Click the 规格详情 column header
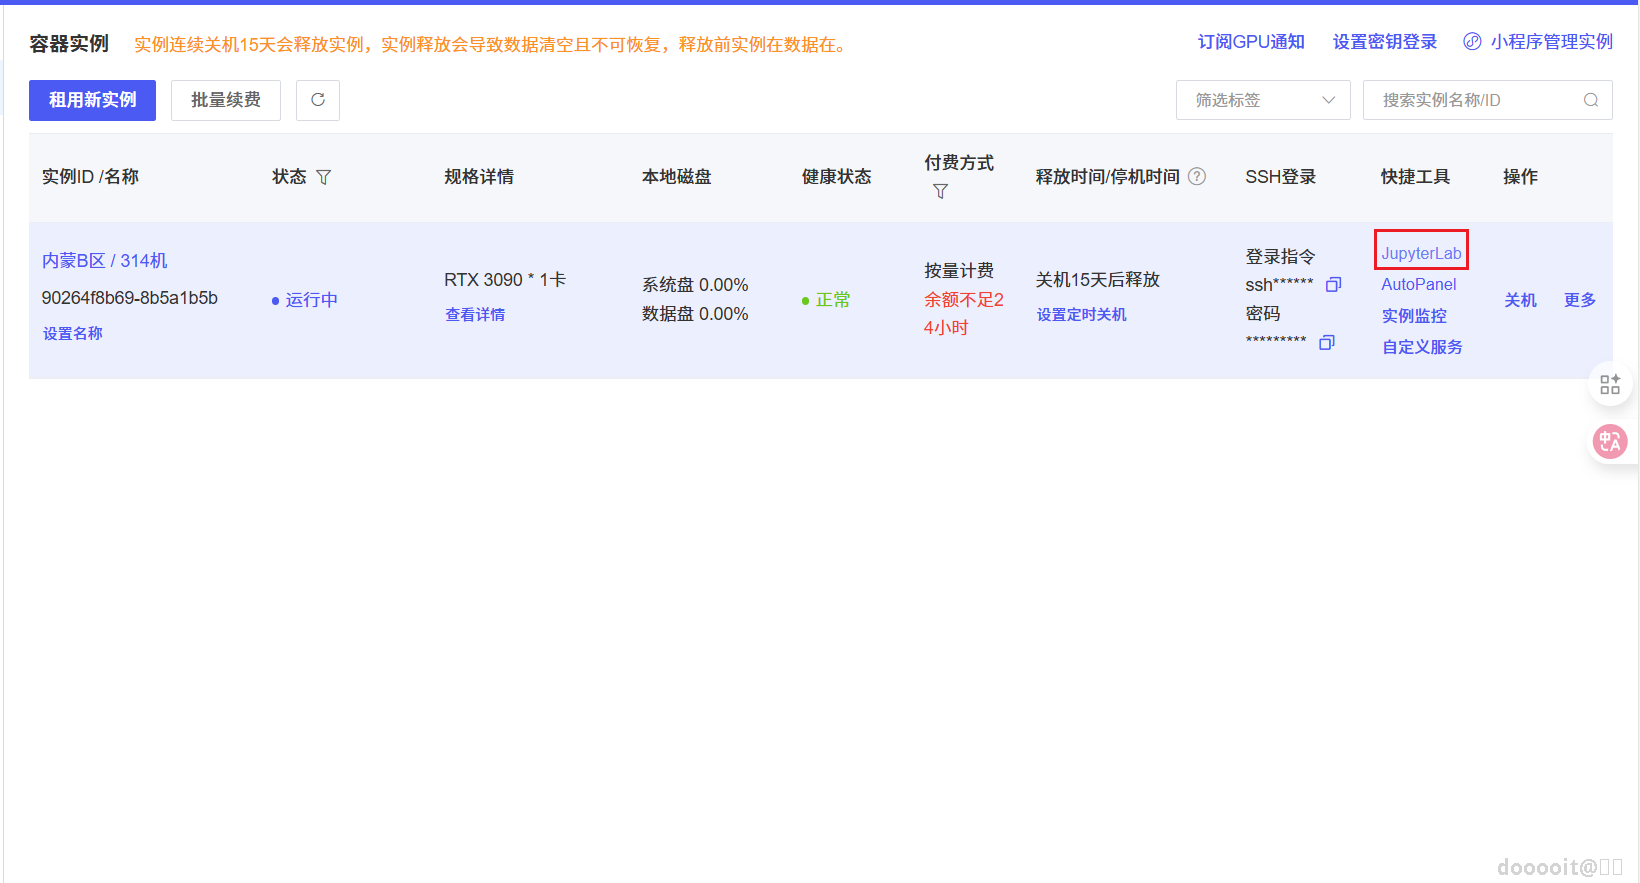This screenshot has width=1640, height=883. click(479, 177)
